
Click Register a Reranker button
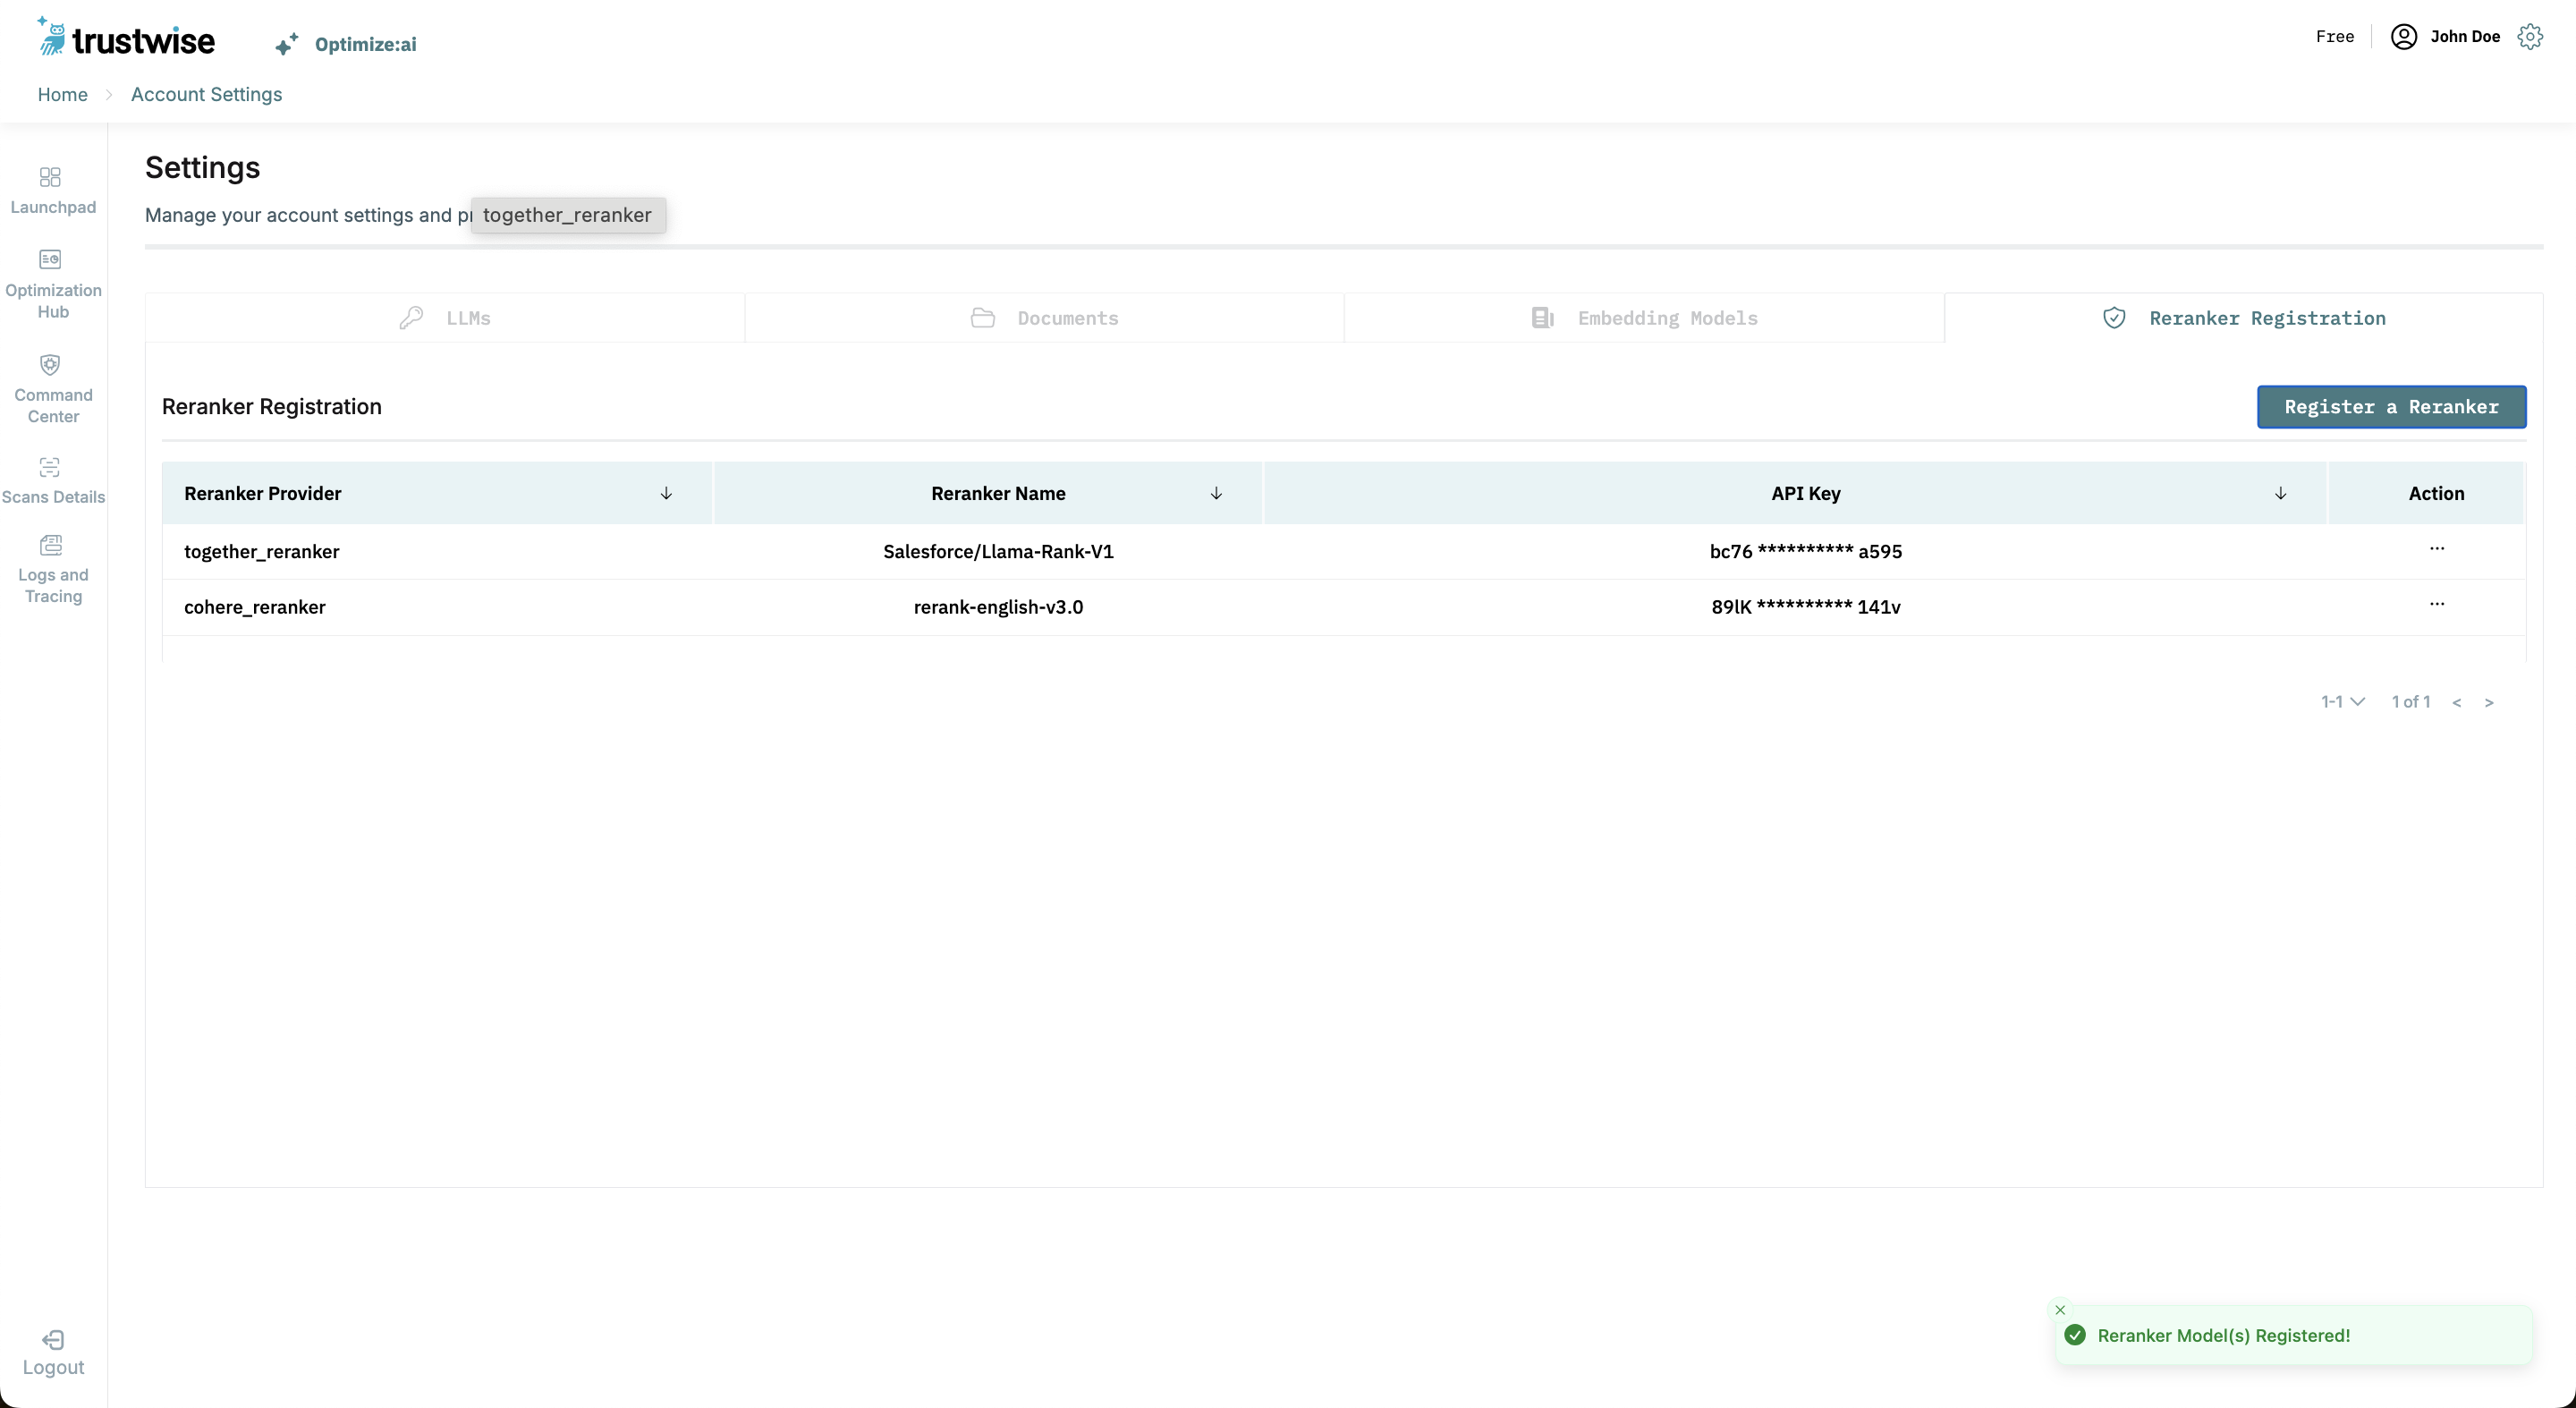[x=2391, y=407]
